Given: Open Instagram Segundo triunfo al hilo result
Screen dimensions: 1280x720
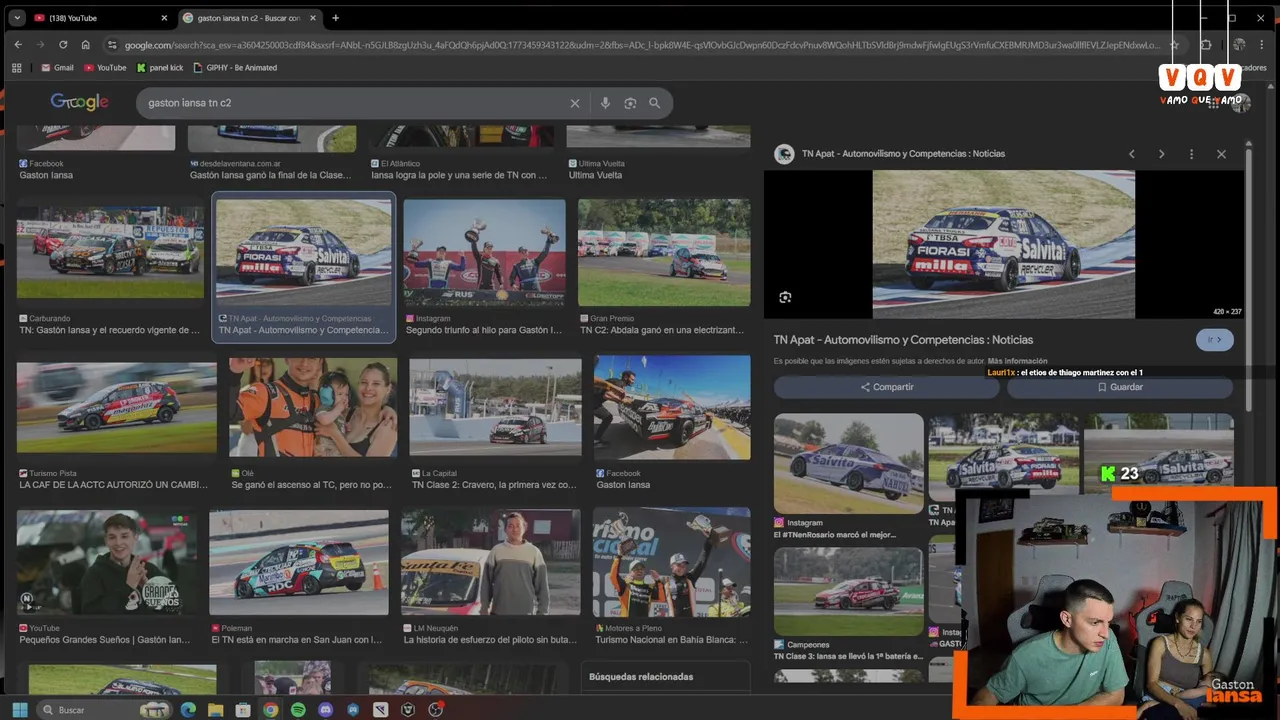Looking at the screenshot, I should tap(484, 253).
